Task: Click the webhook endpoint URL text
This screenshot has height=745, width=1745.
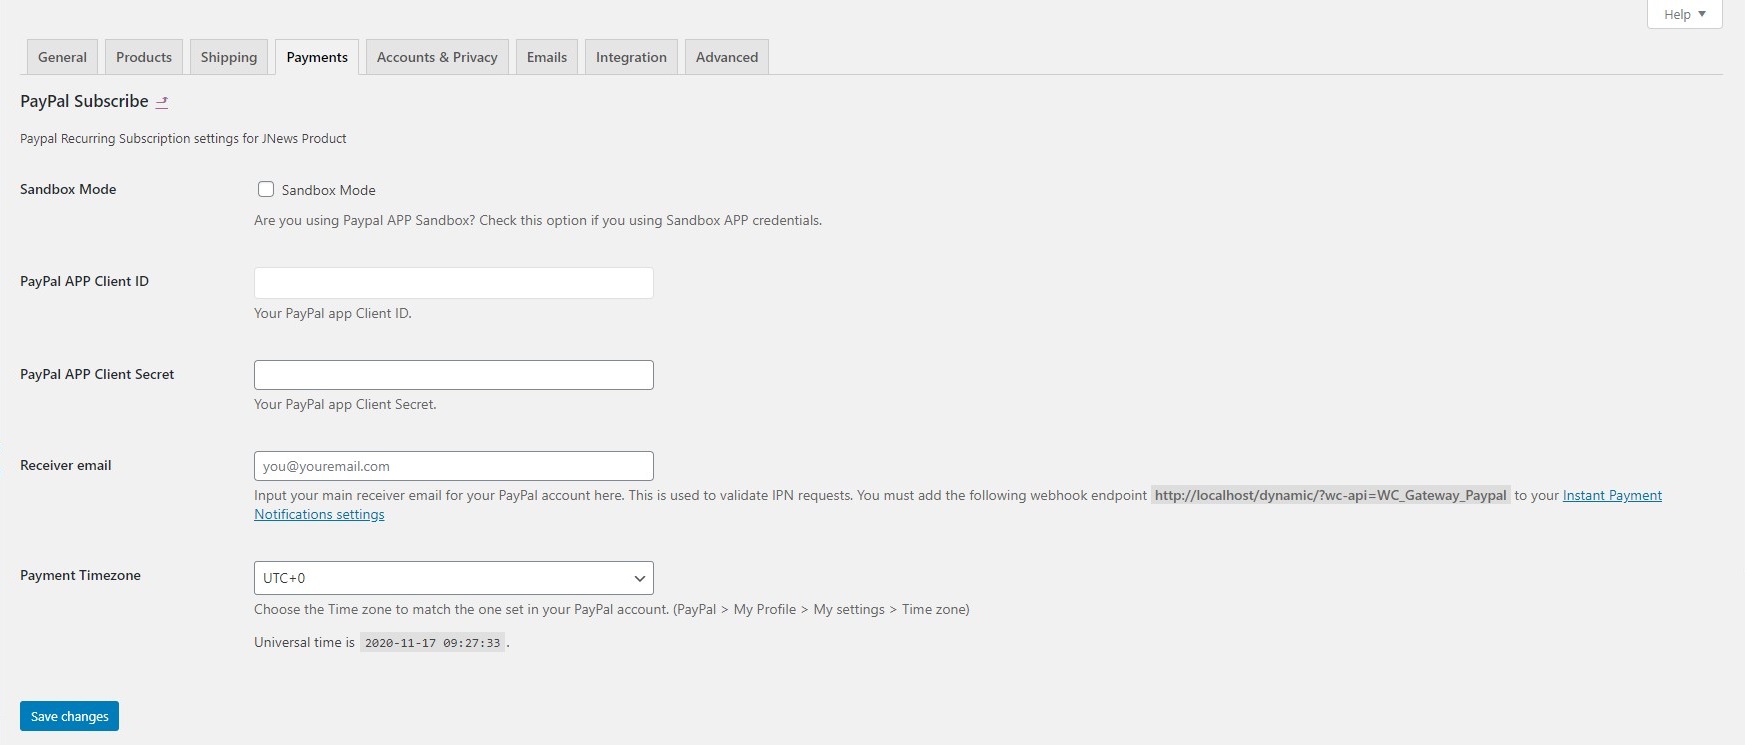Action: coord(1330,495)
